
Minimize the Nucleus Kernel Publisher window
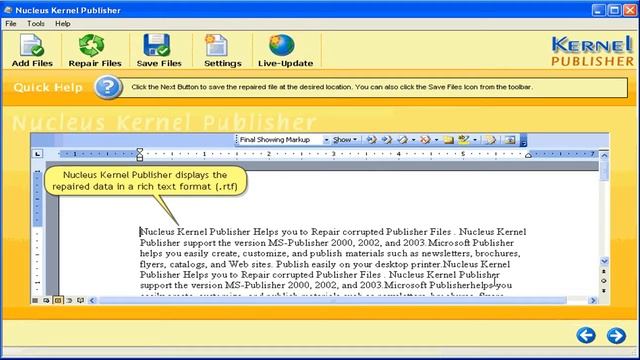tap(598, 10)
